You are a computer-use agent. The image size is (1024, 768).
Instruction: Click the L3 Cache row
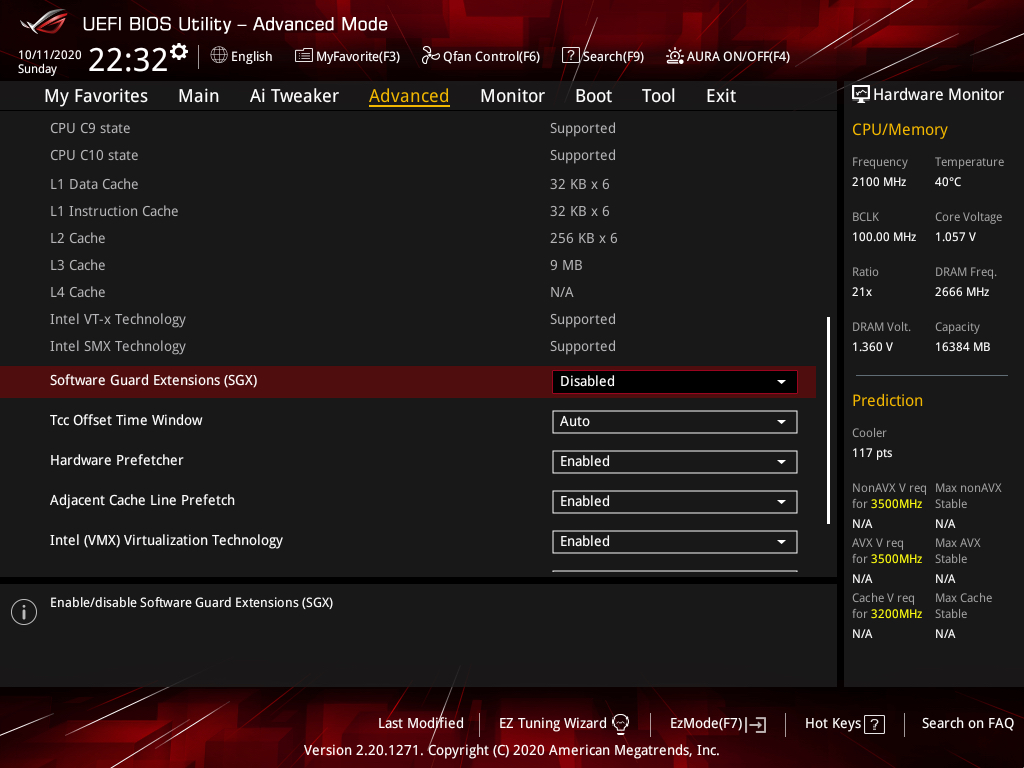[x=408, y=265]
